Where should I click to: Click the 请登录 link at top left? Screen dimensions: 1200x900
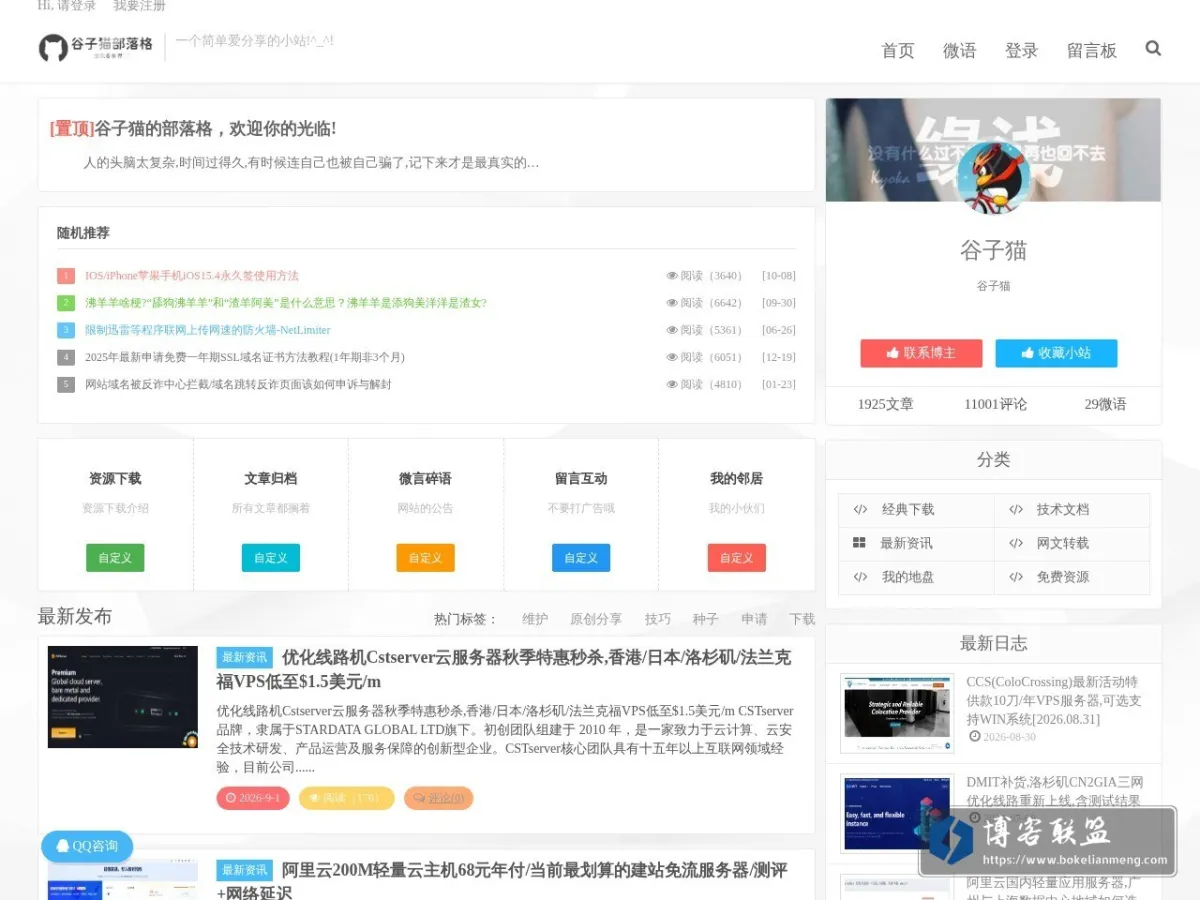77,6
